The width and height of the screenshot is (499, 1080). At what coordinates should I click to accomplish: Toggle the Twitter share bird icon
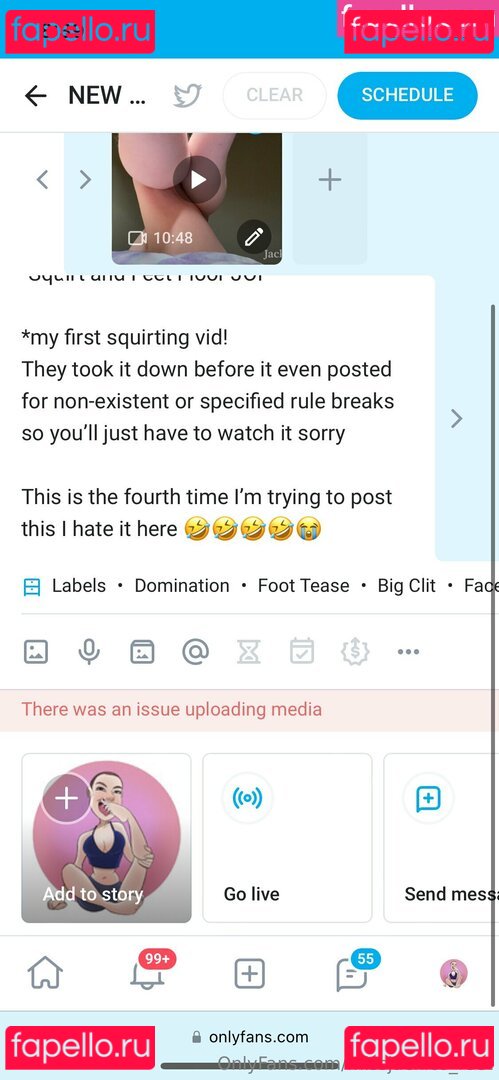pos(187,96)
